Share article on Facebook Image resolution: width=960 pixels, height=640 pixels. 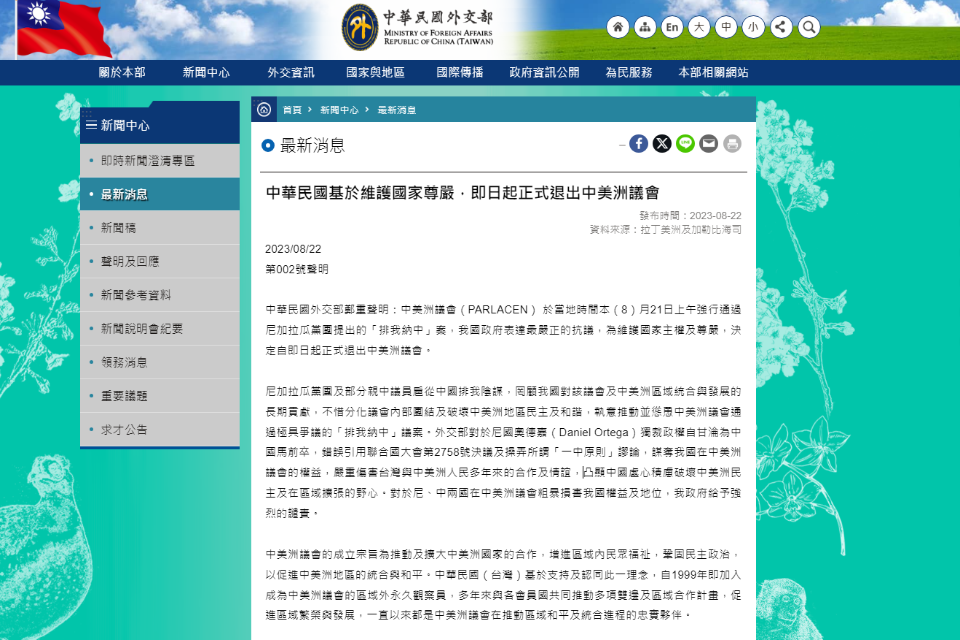(639, 143)
